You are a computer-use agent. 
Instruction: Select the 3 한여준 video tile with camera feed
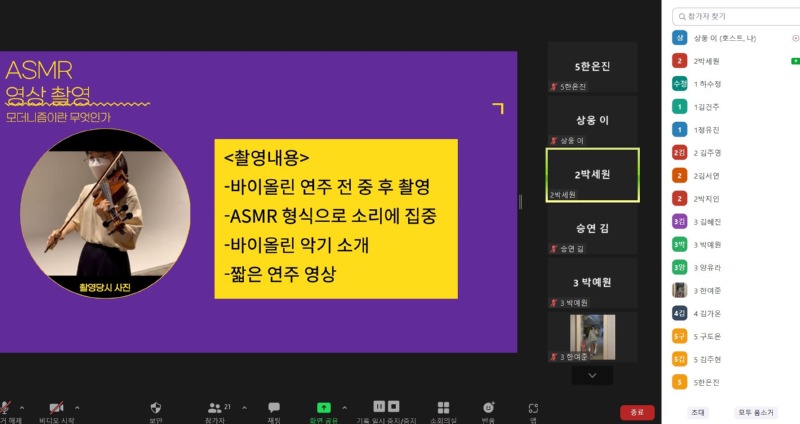592,337
